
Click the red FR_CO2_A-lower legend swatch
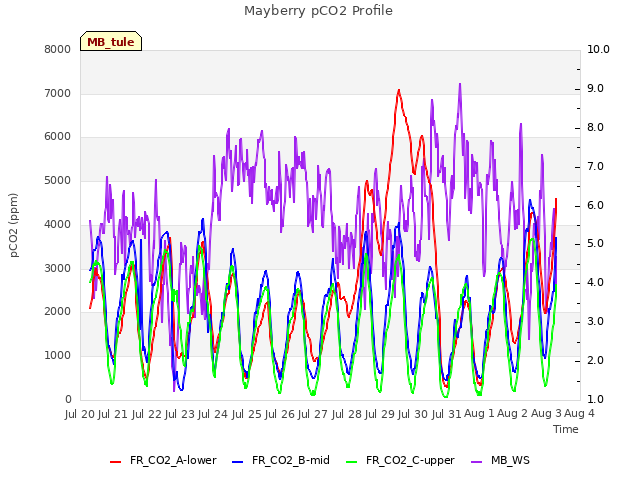116,462
